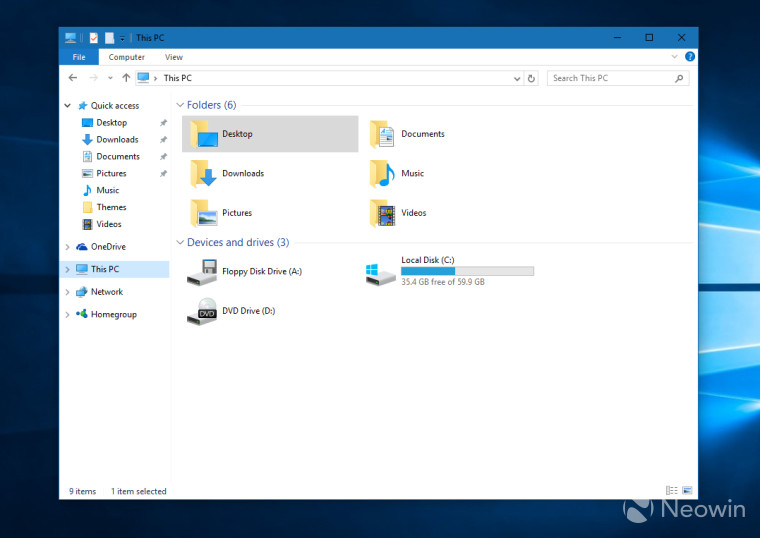Go up one level with the up arrow

click(126, 78)
